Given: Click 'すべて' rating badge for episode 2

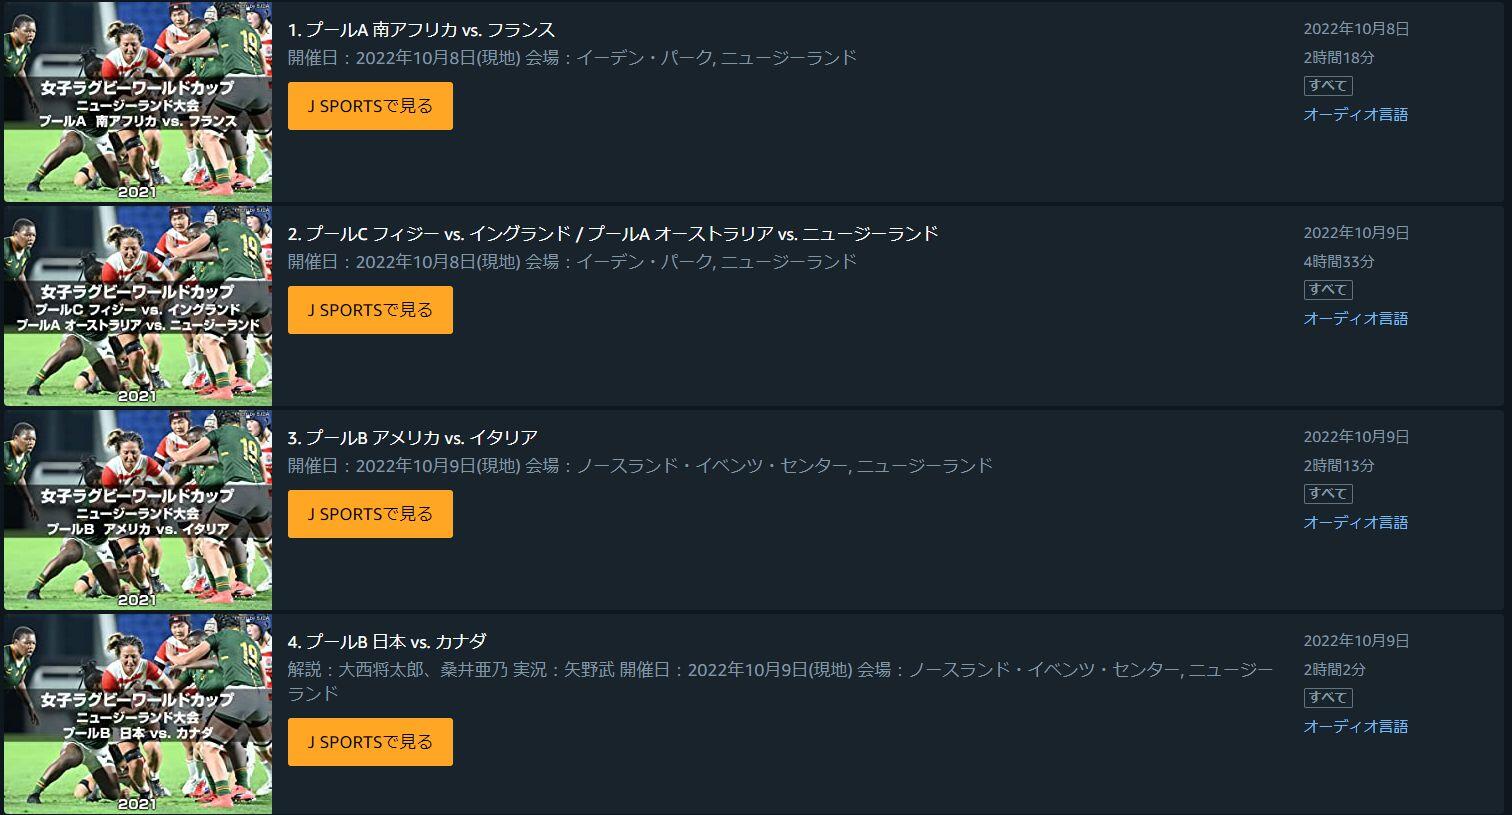Looking at the screenshot, I should point(1328,290).
